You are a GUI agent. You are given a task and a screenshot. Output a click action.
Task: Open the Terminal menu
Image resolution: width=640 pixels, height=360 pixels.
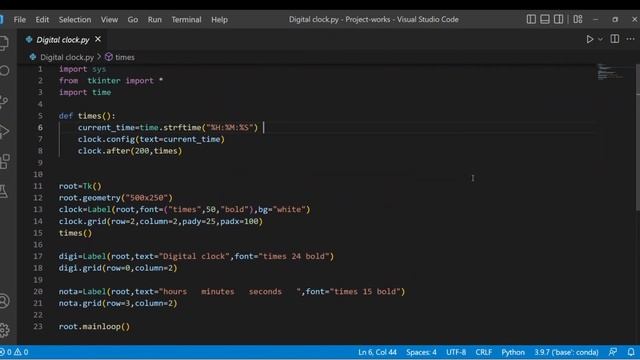186,20
